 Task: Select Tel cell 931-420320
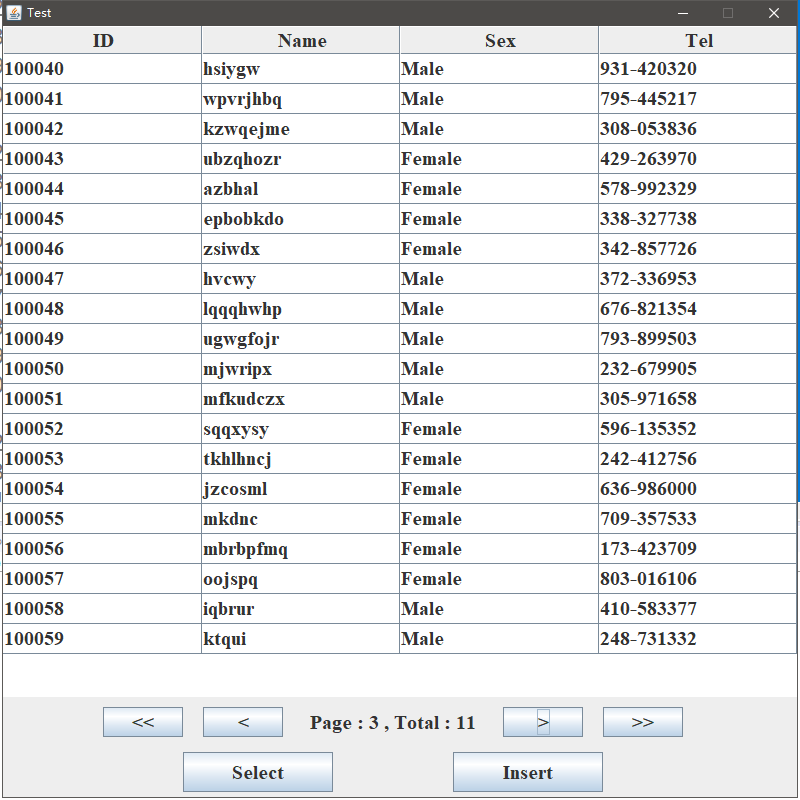[697, 69]
